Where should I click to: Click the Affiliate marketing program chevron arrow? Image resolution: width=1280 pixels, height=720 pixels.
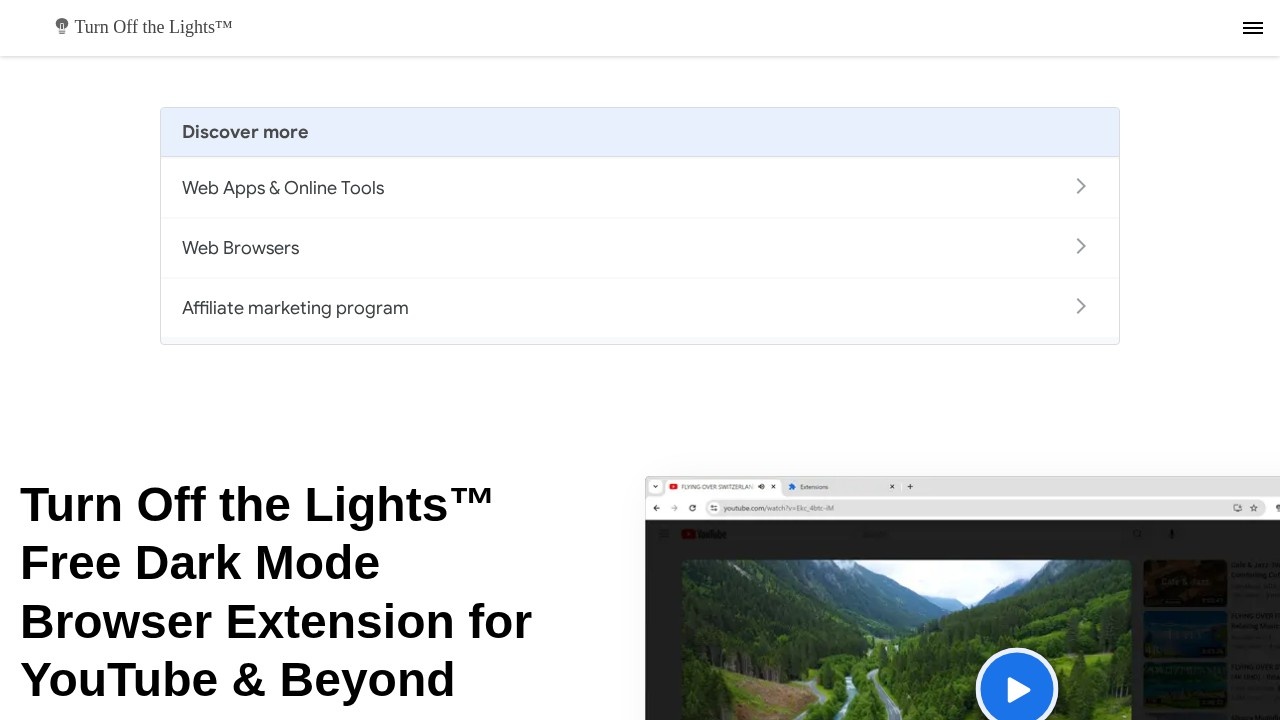tap(1081, 307)
